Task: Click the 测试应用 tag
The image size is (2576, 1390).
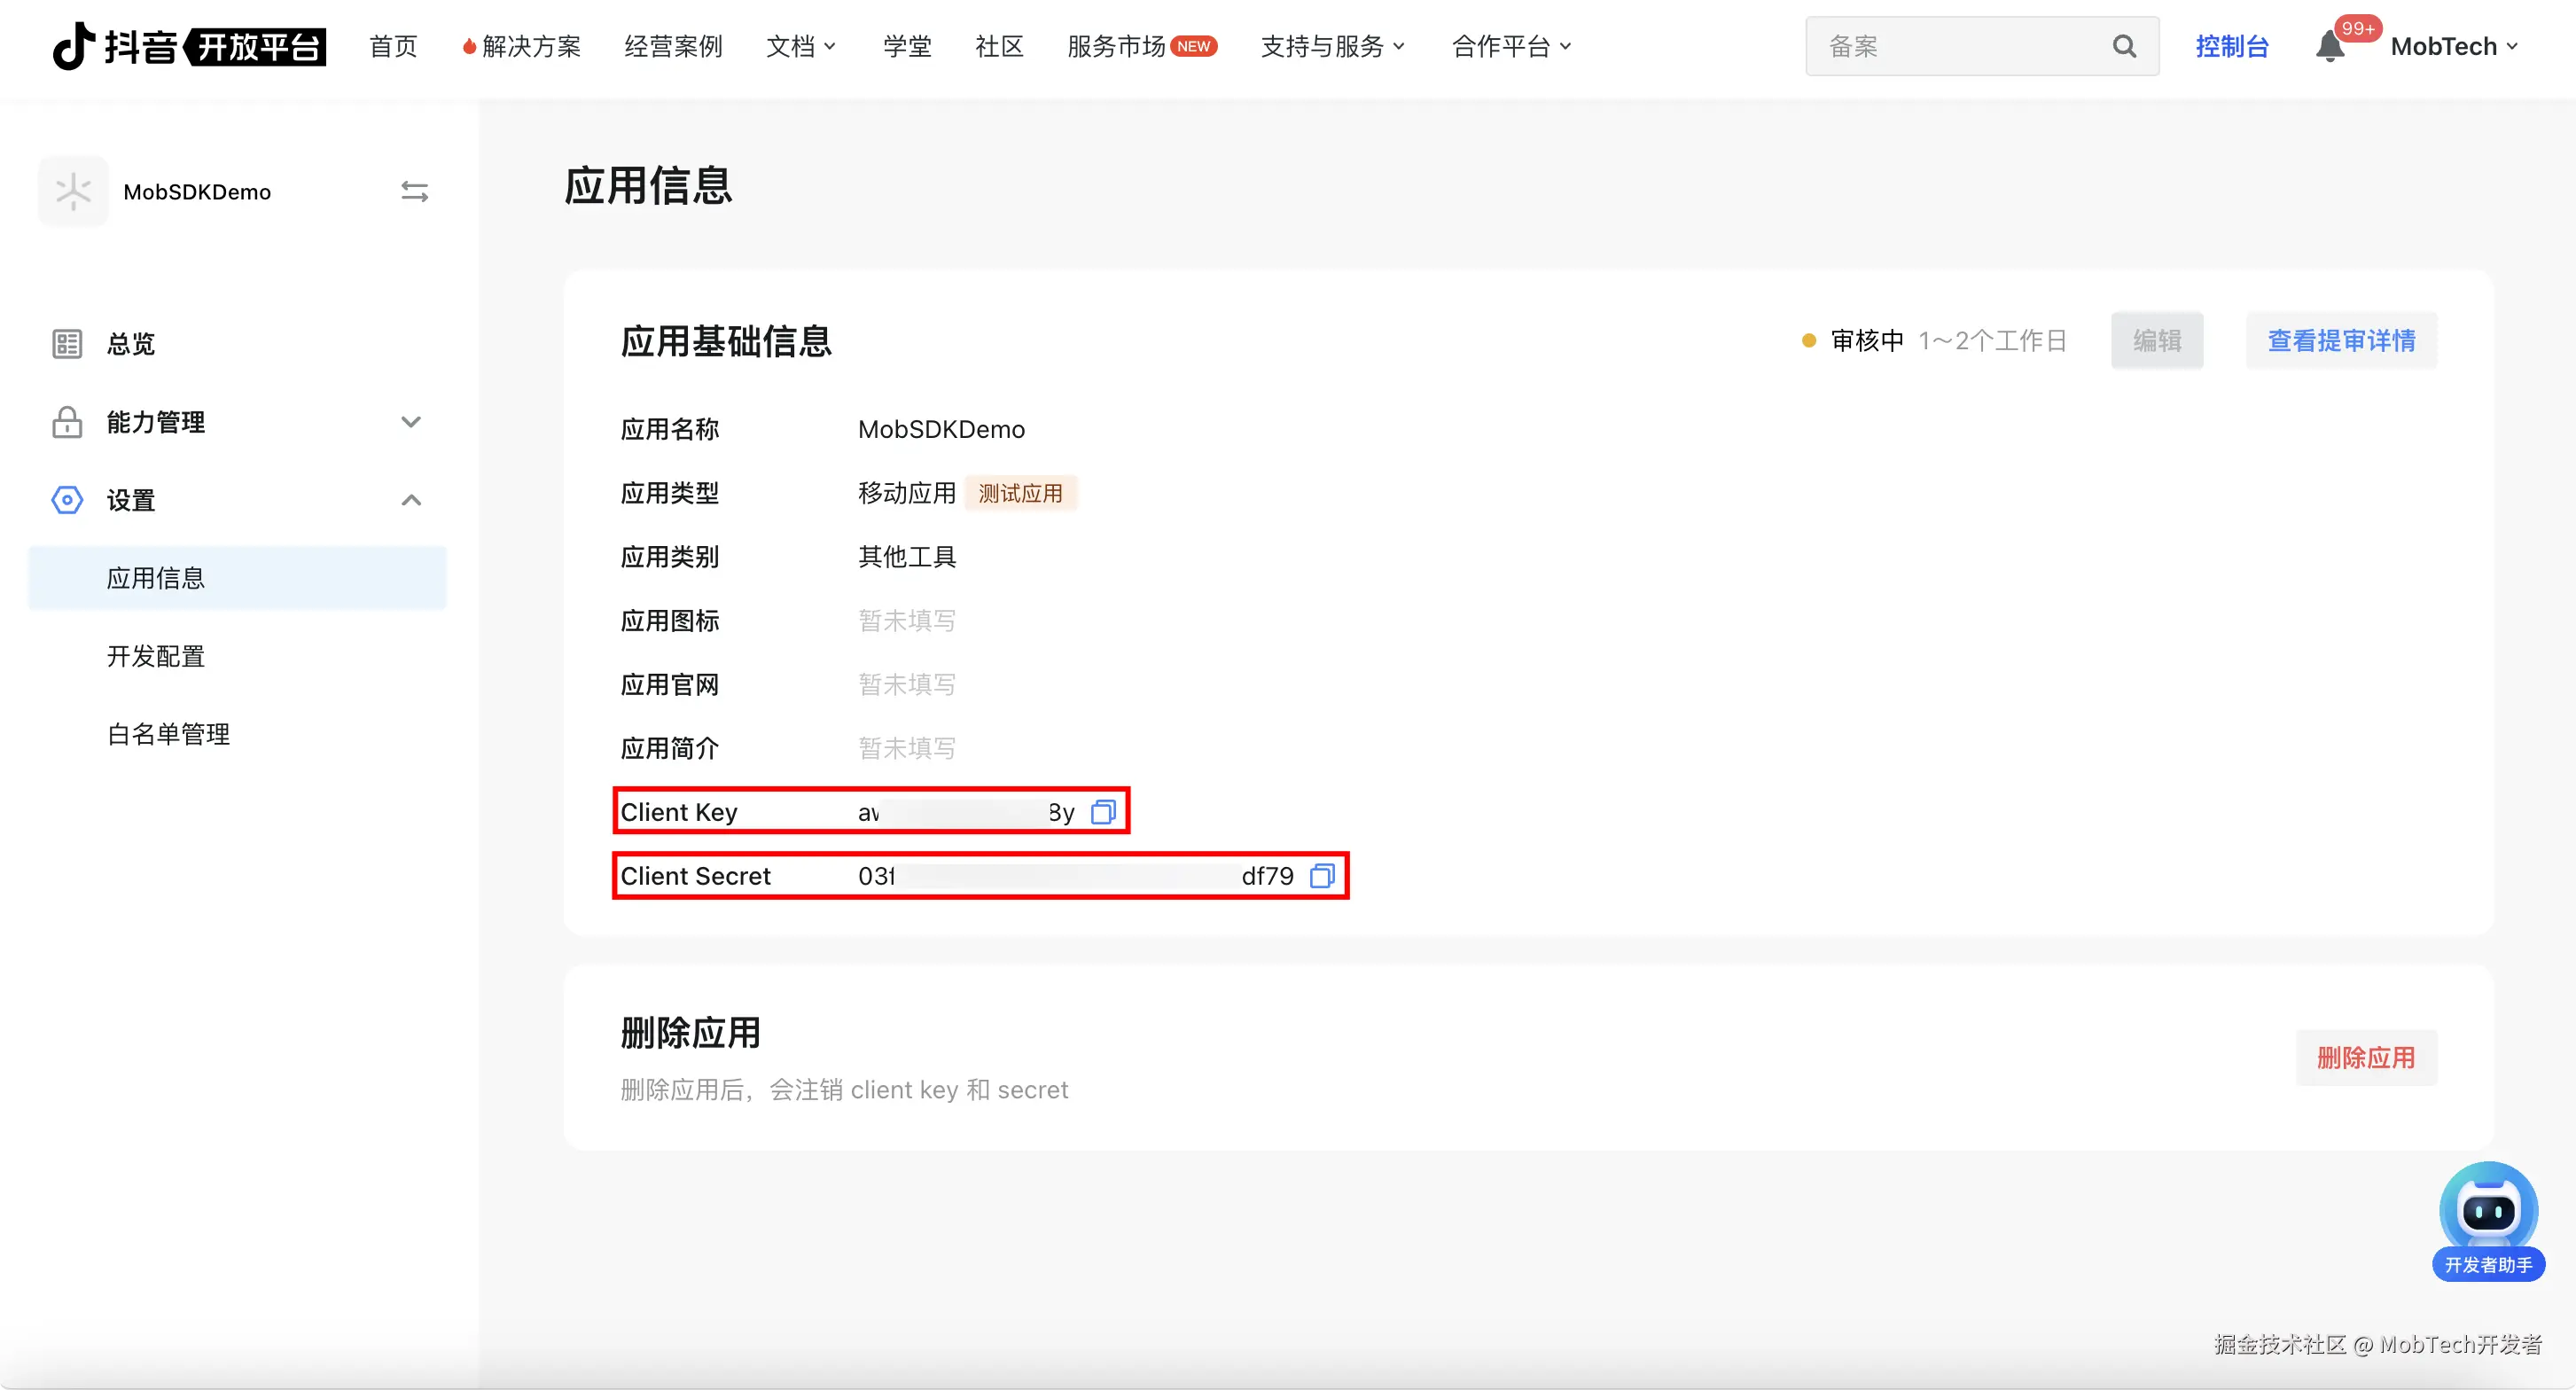Action: 1020,493
